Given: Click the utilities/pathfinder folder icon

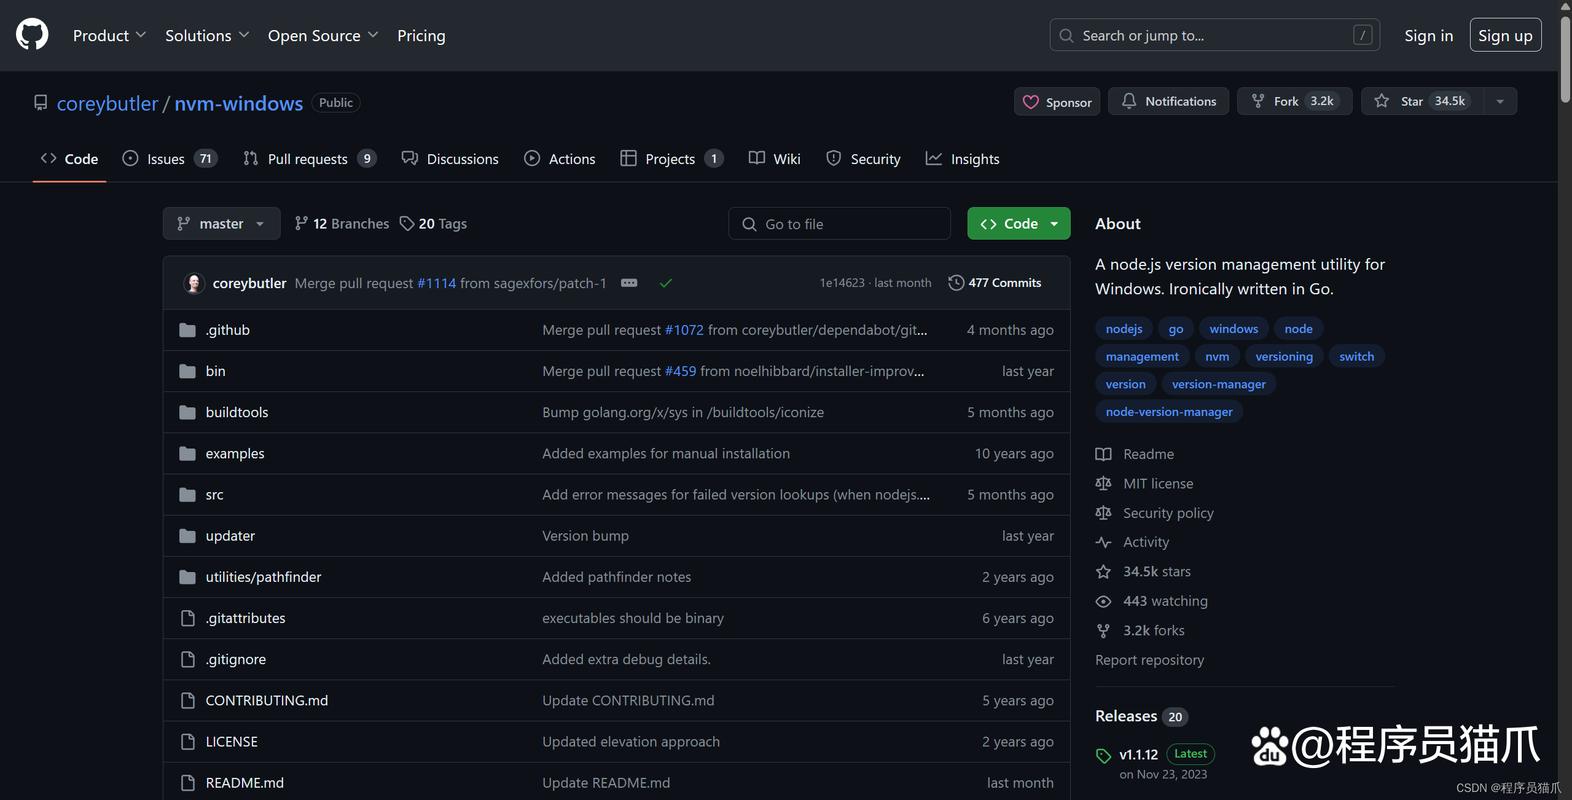Looking at the screenshot, I should (187, 577).
